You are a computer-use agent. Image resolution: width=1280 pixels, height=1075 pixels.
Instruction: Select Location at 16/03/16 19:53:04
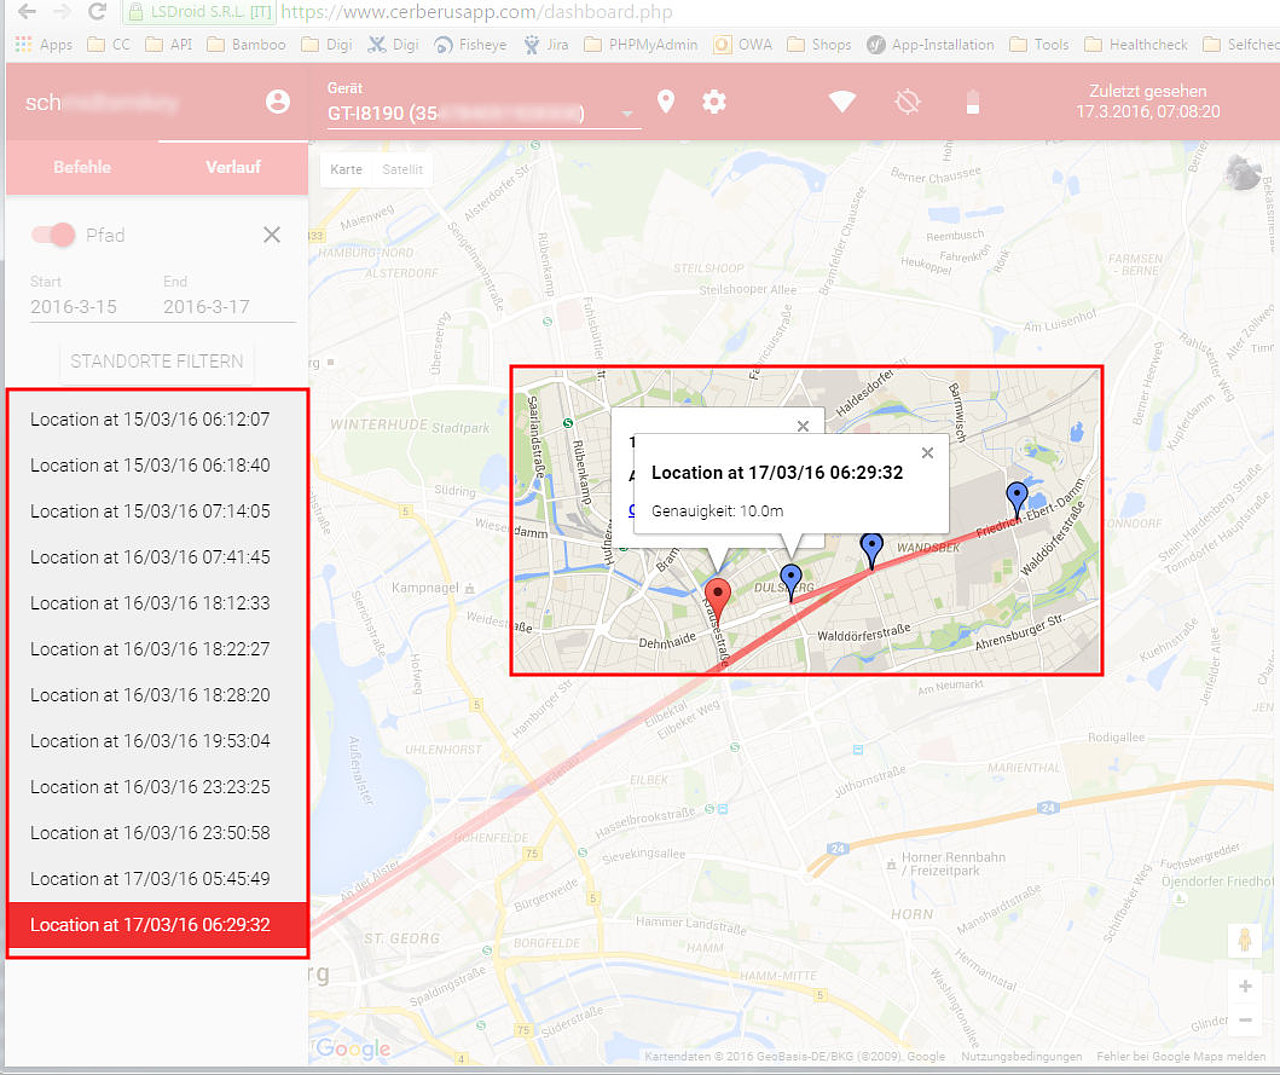click(157, 741)
